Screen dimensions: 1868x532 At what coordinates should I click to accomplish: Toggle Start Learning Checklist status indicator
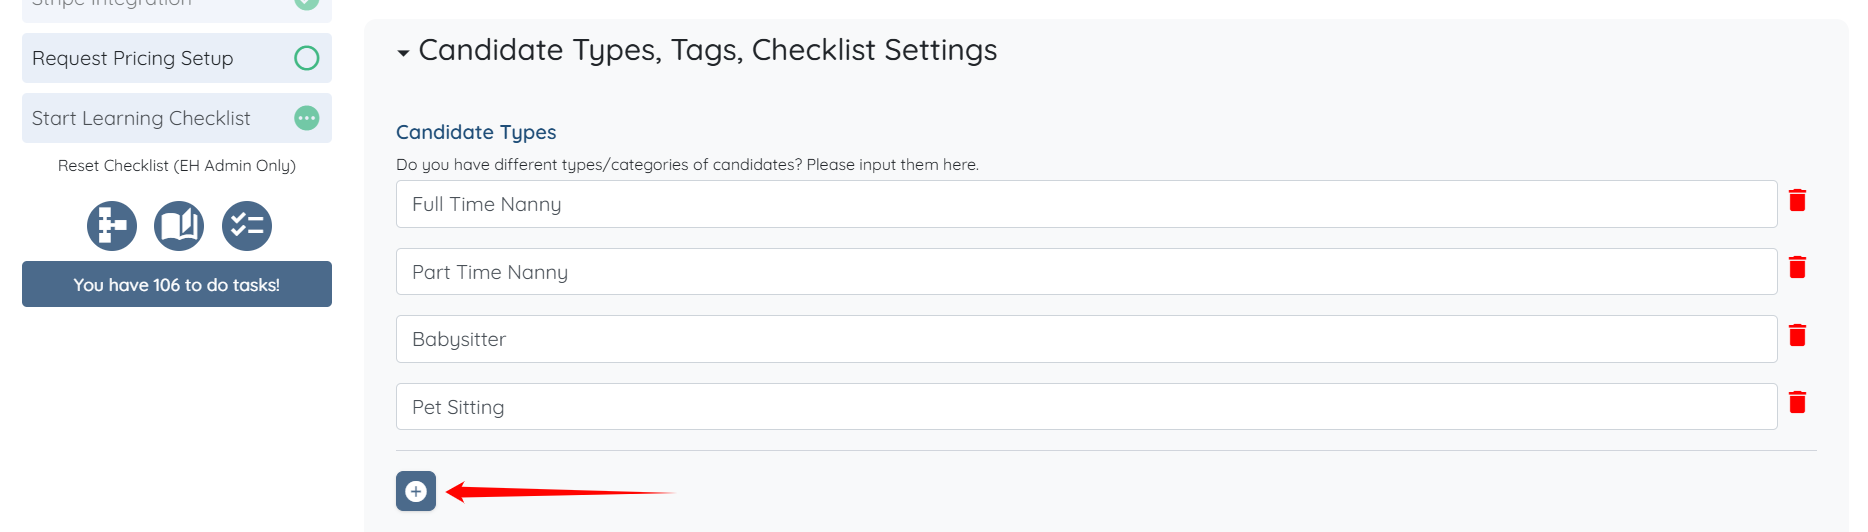(x=307, y=118)
